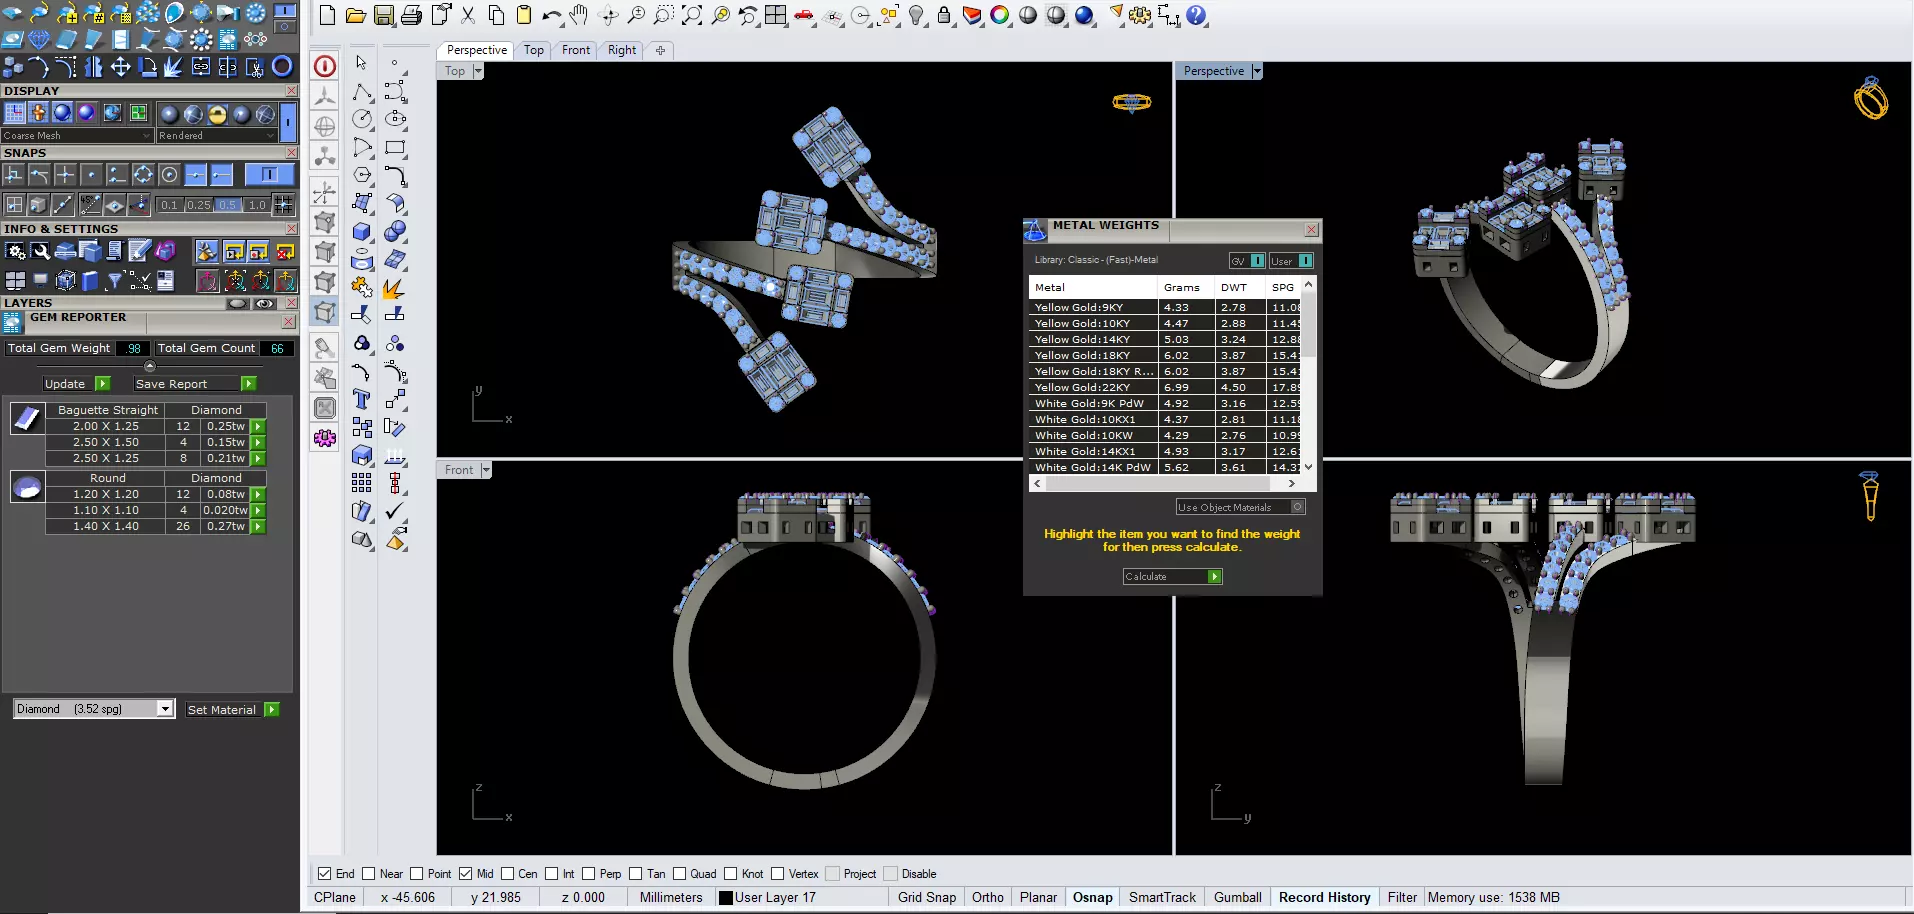This screenshot has width=1914, height=914.
Task: Switch to the Front viewport tab
Action: (x=576, y=50)
